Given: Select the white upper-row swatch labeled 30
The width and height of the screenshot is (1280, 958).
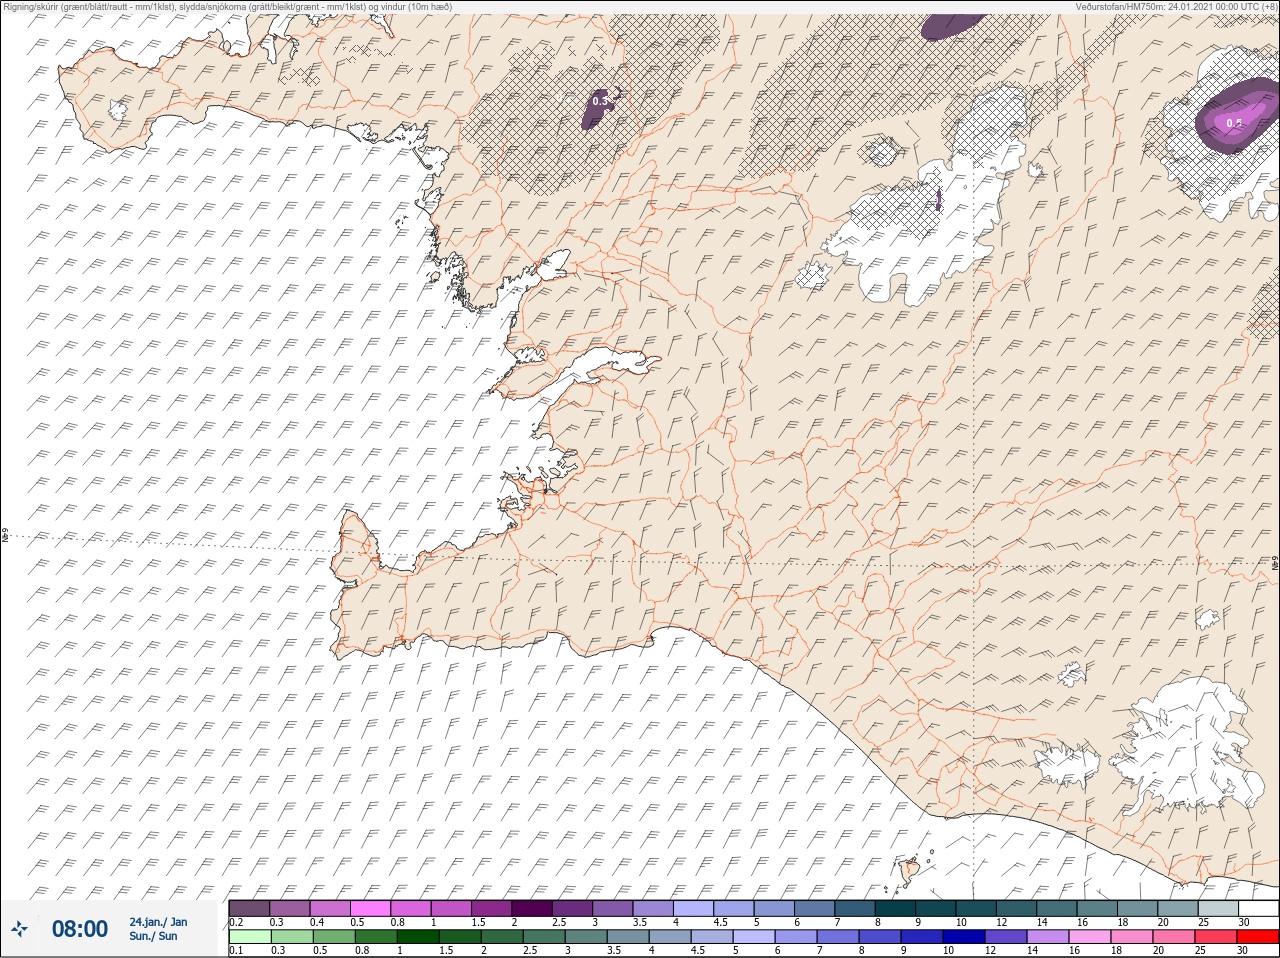Looking at the screenshot, I should coord(1258,908).
